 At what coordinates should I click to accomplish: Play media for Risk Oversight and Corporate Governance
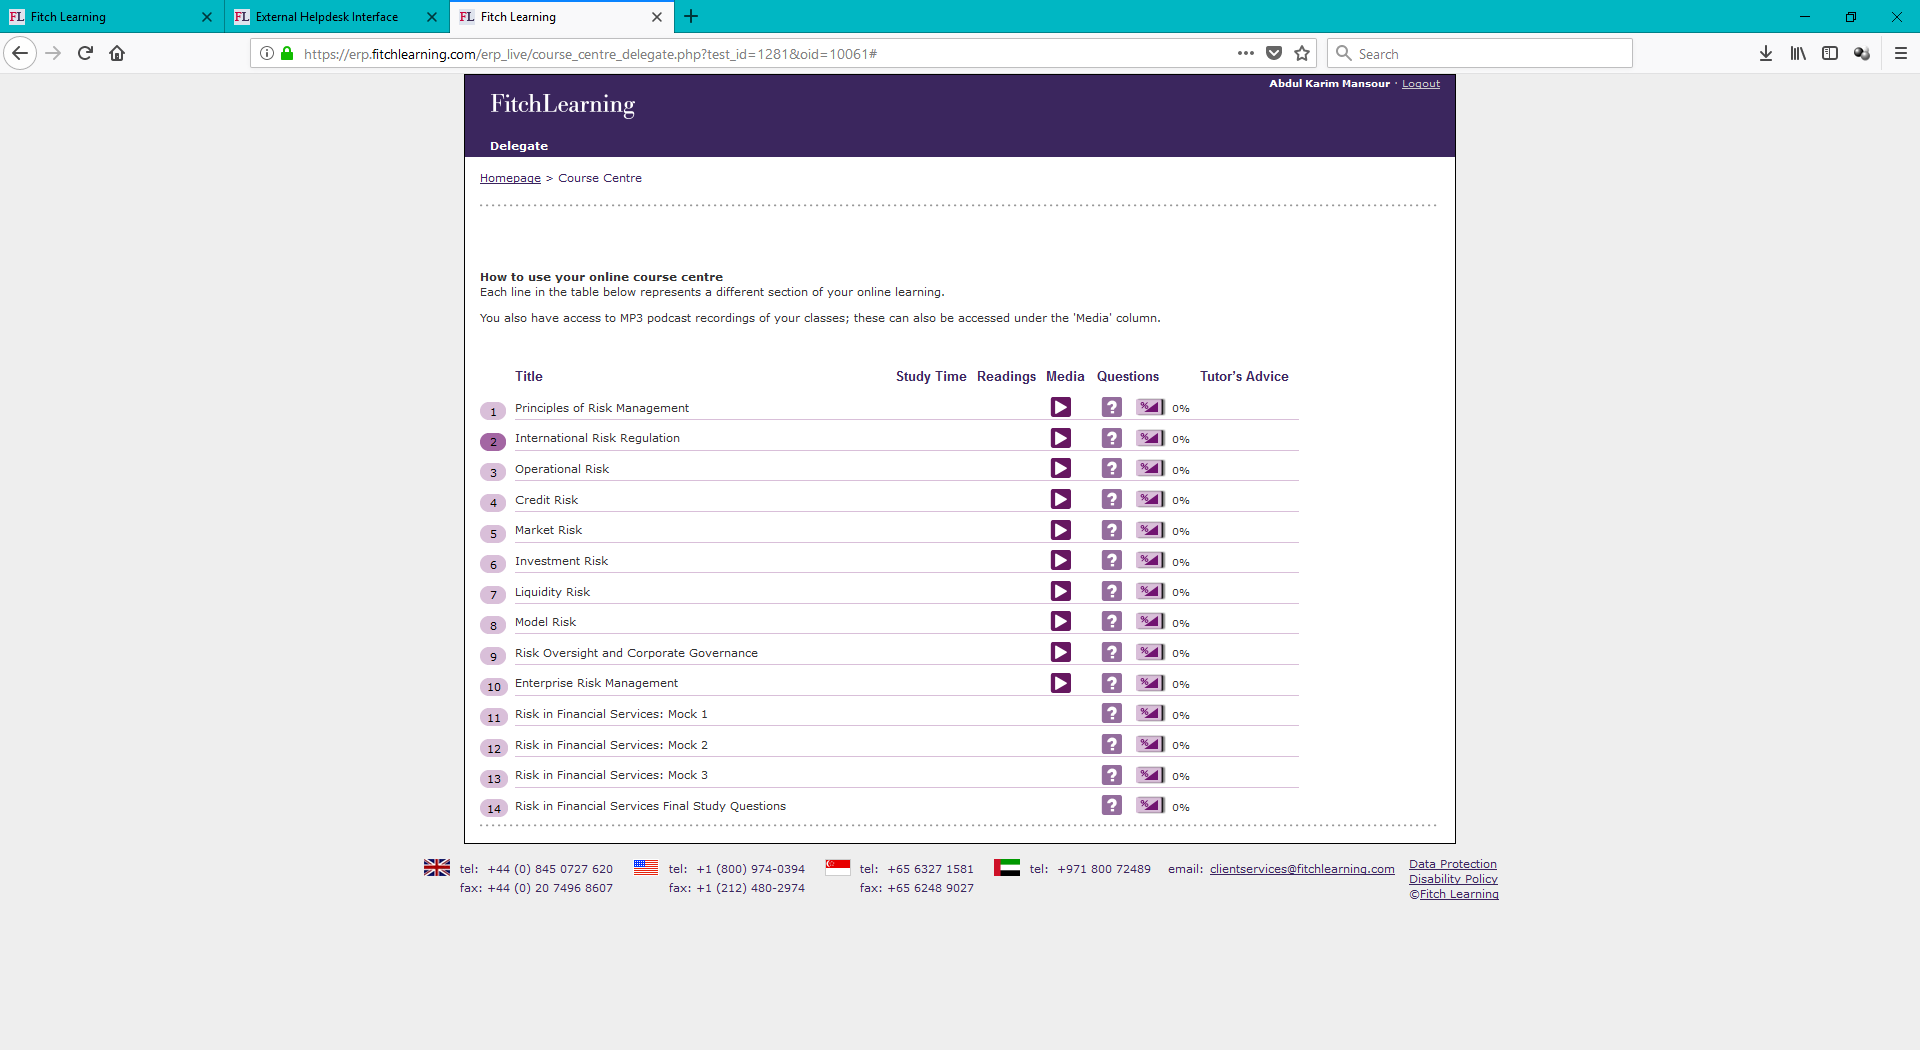[1061, 652]
